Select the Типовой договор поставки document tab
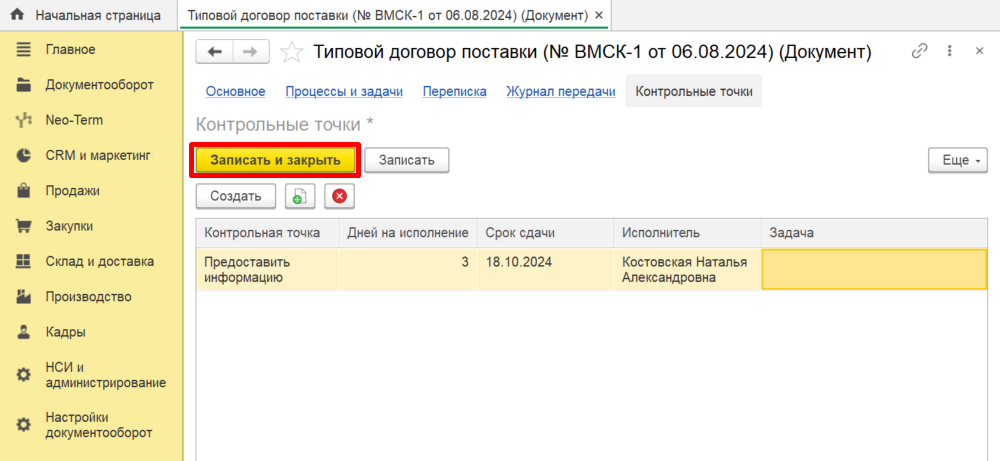Image resolution: width=1000 pixels, height=461 pixels. [x=395, y=15]
